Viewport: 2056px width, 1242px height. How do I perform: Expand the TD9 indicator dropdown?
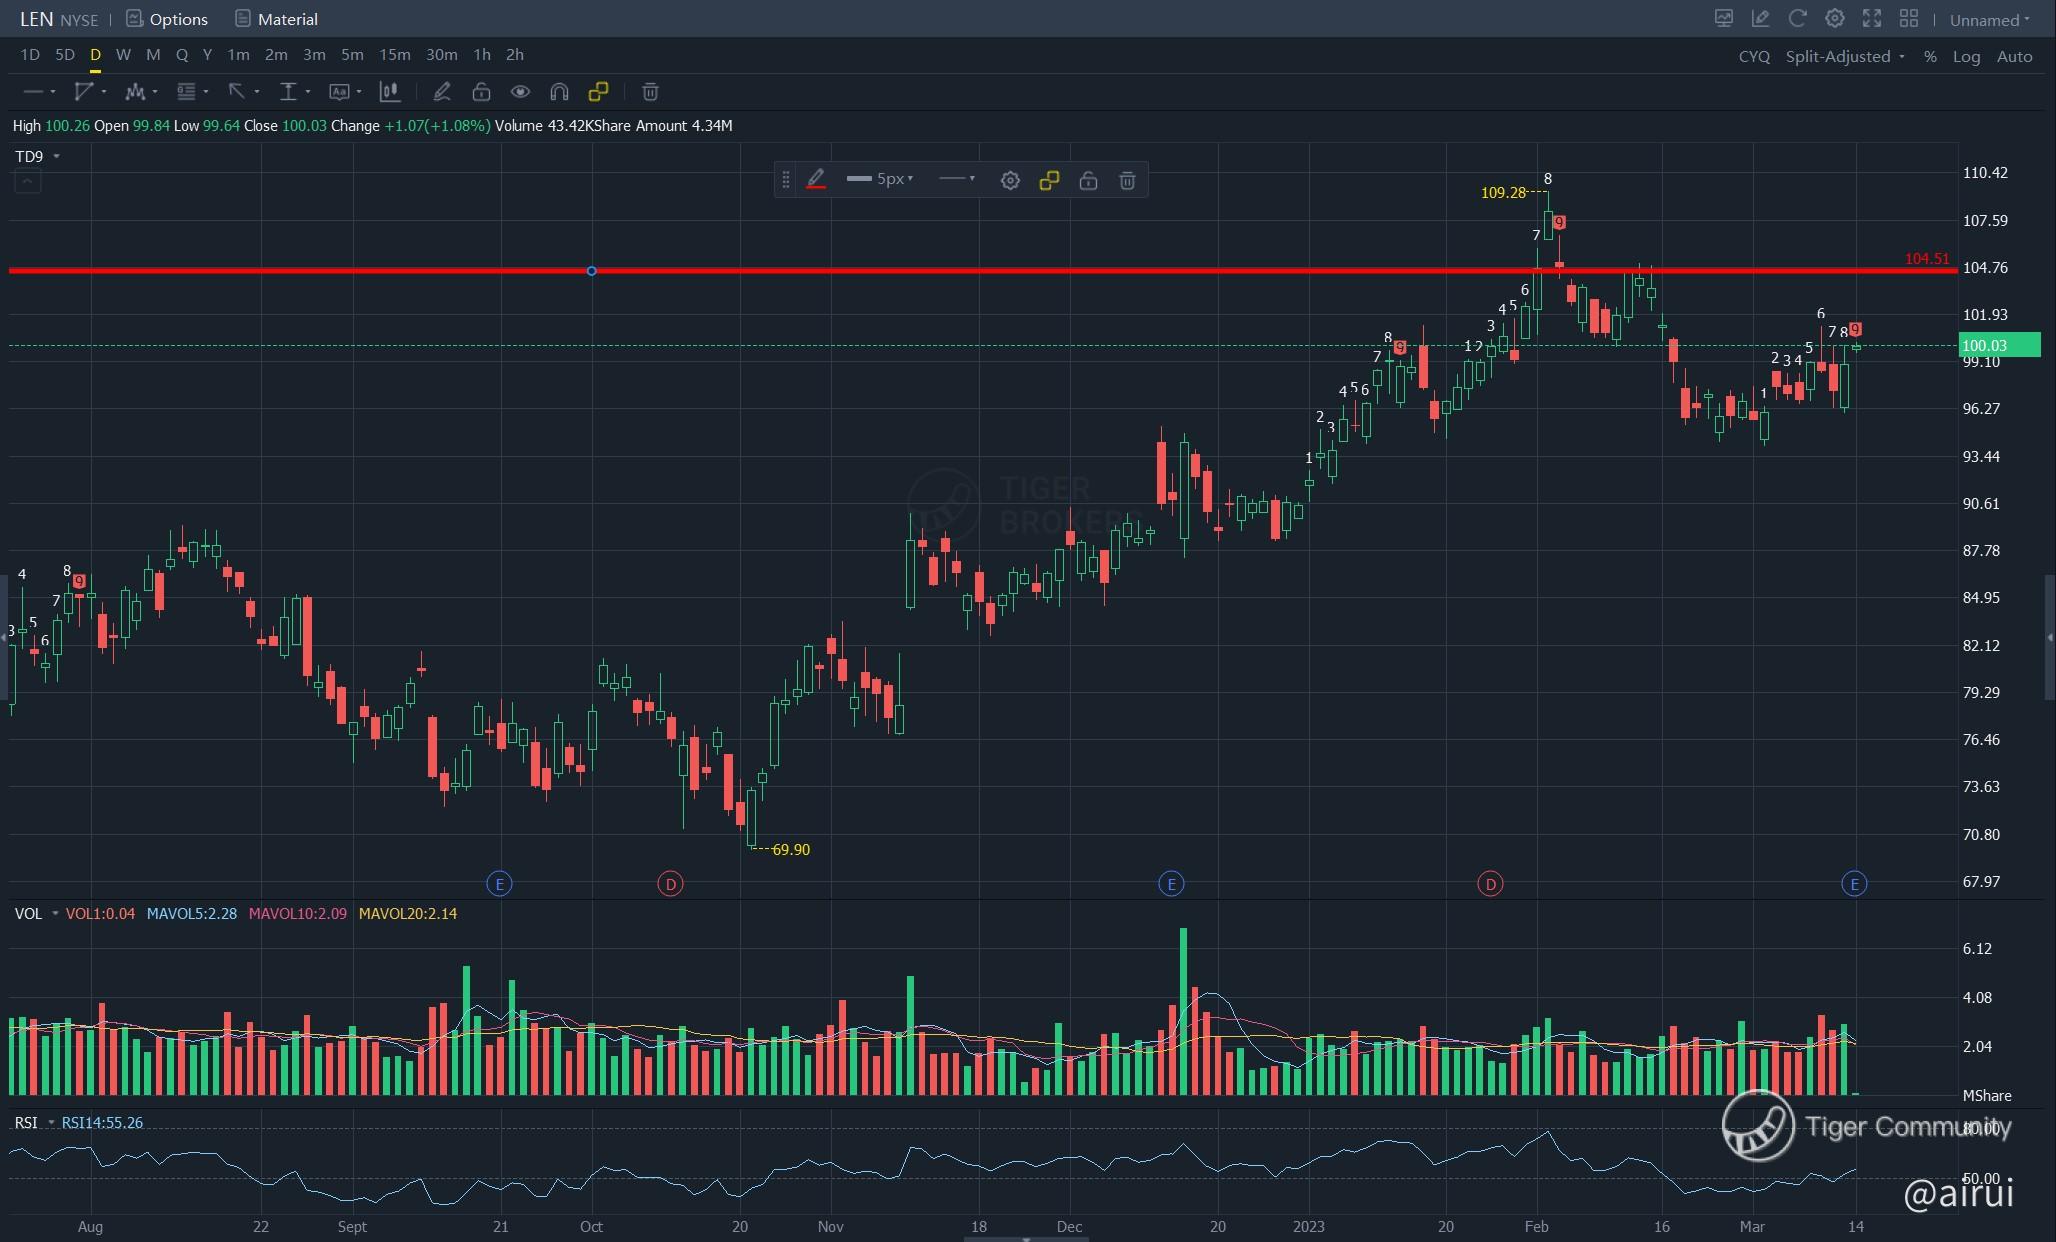click(56, 156)
